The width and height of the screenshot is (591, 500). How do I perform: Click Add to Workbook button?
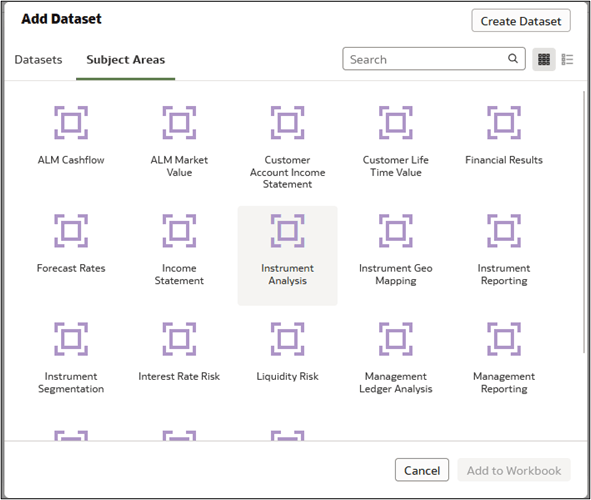[x=514, y=470]
